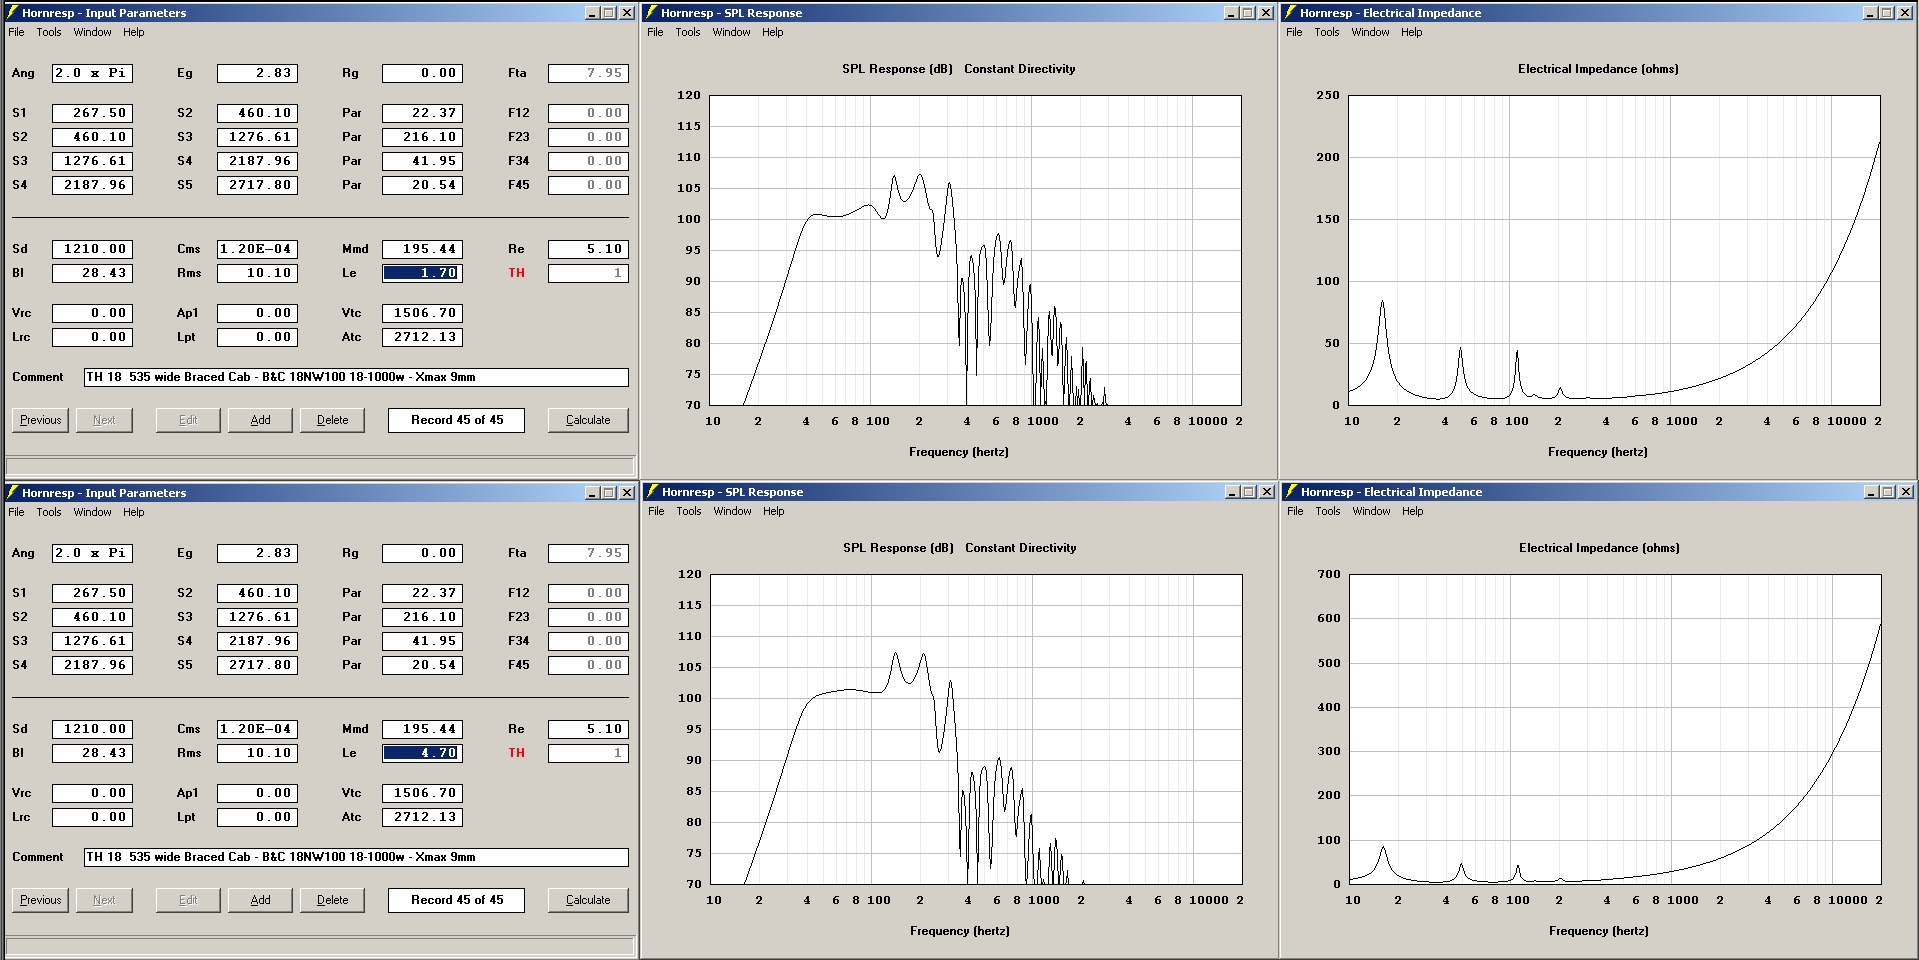Image resolution: width=1919 pixels, height=960 pixels.
Task: Click Rms field 10.10 in bottom window
Action: click(257, 753)
